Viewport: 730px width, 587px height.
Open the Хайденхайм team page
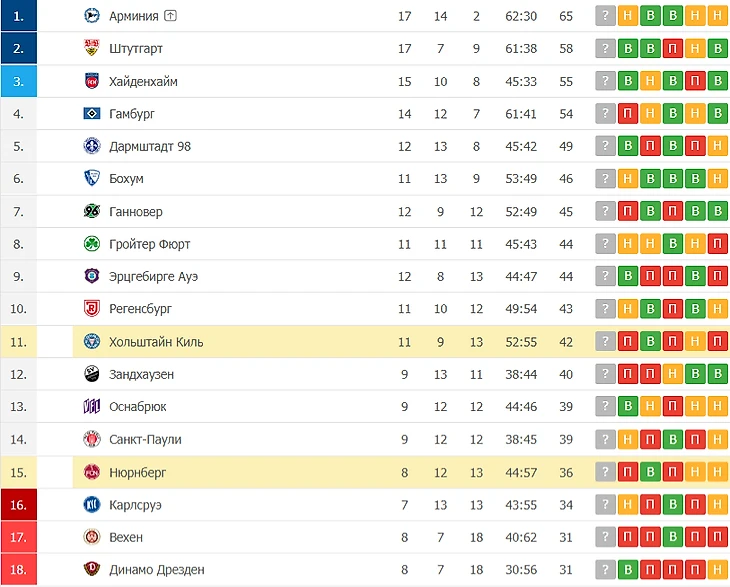click(x=143, y=81)
